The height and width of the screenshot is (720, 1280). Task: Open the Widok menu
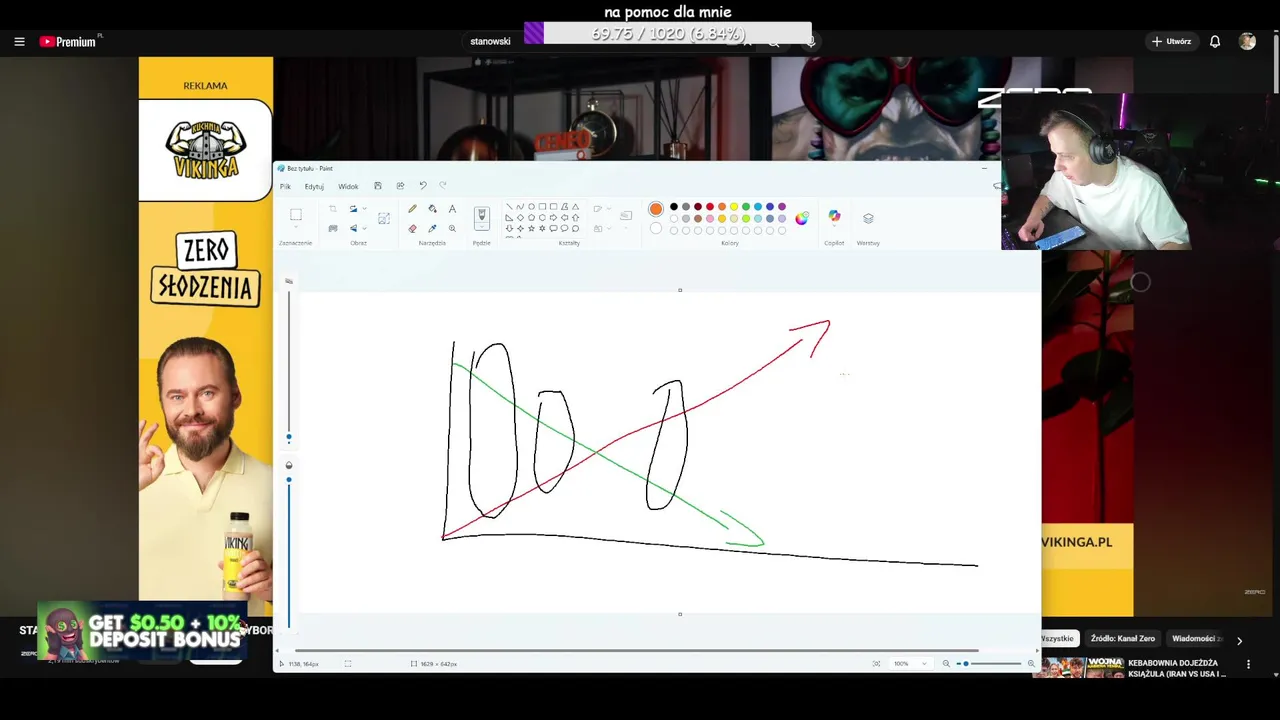(x=348, y=187)
